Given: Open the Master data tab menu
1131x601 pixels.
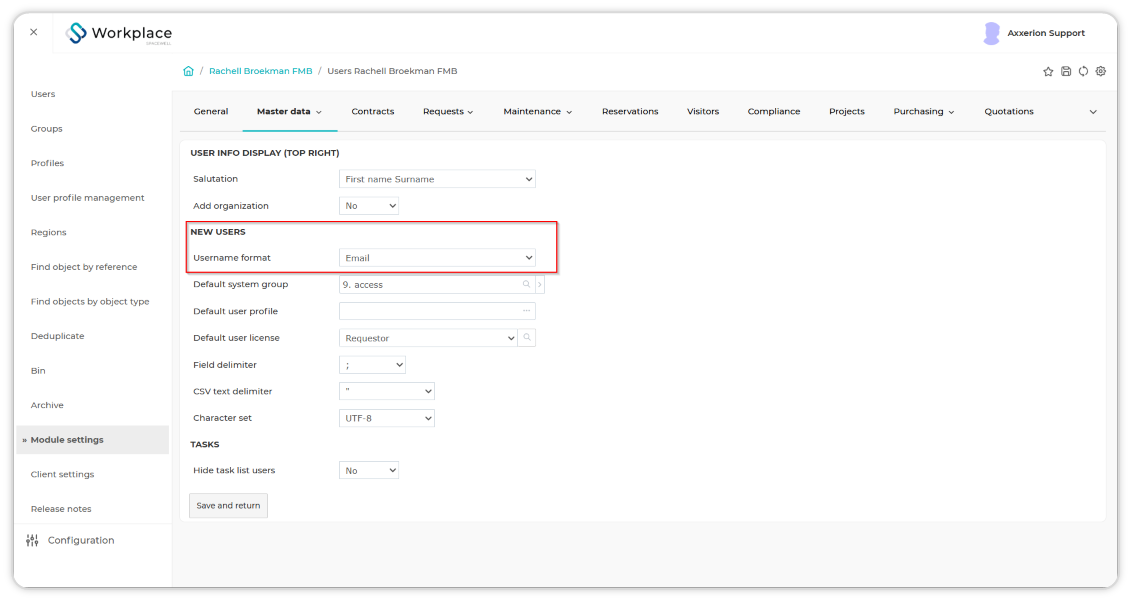Looking at the screenshot, I should click(289, 111).
